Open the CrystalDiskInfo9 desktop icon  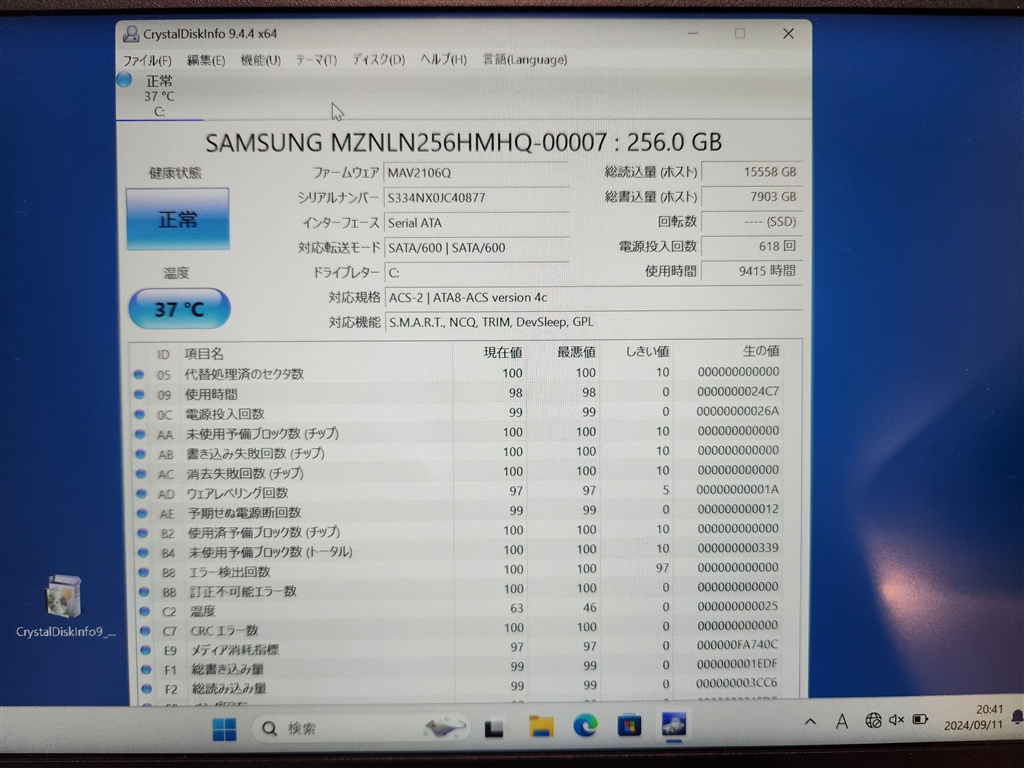pyautogui.click(x=64, y=606)
